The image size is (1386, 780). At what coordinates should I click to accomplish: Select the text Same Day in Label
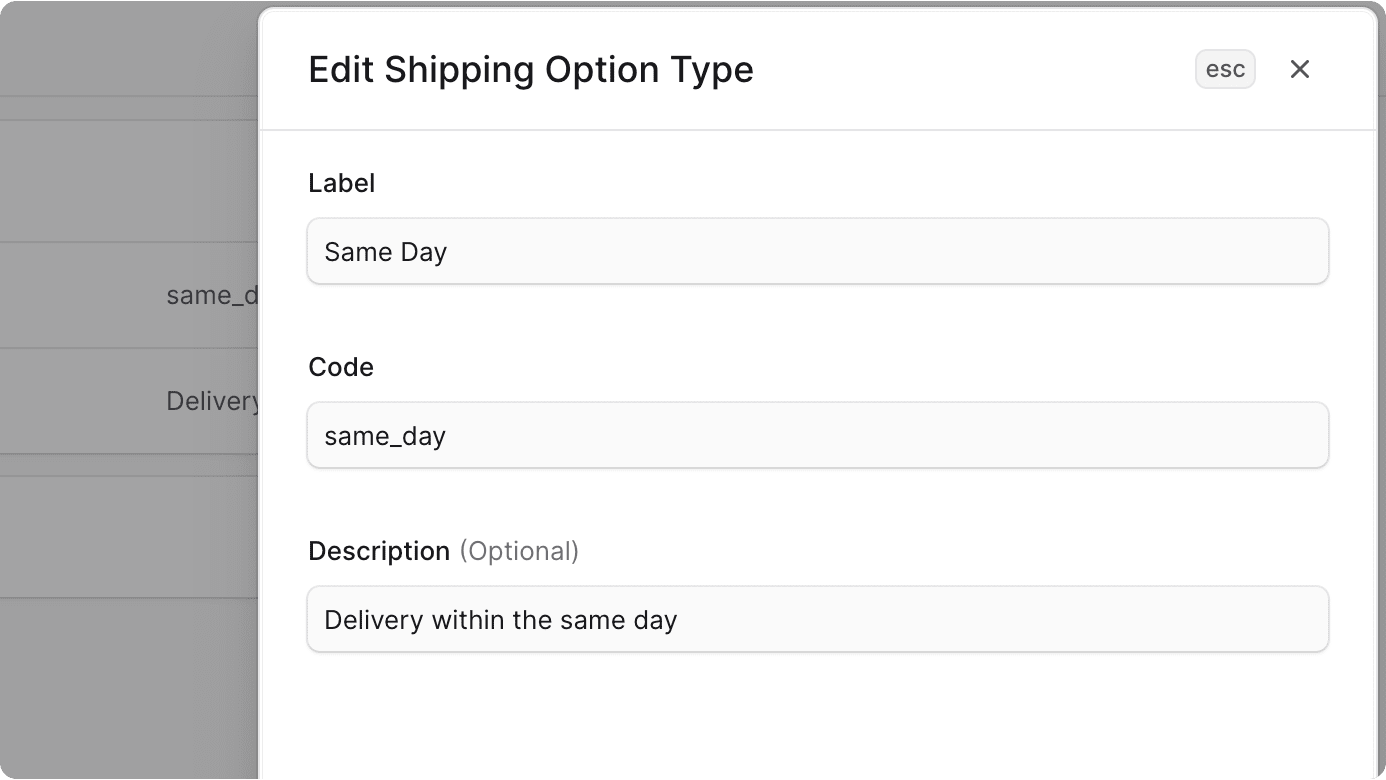[384, 251]
